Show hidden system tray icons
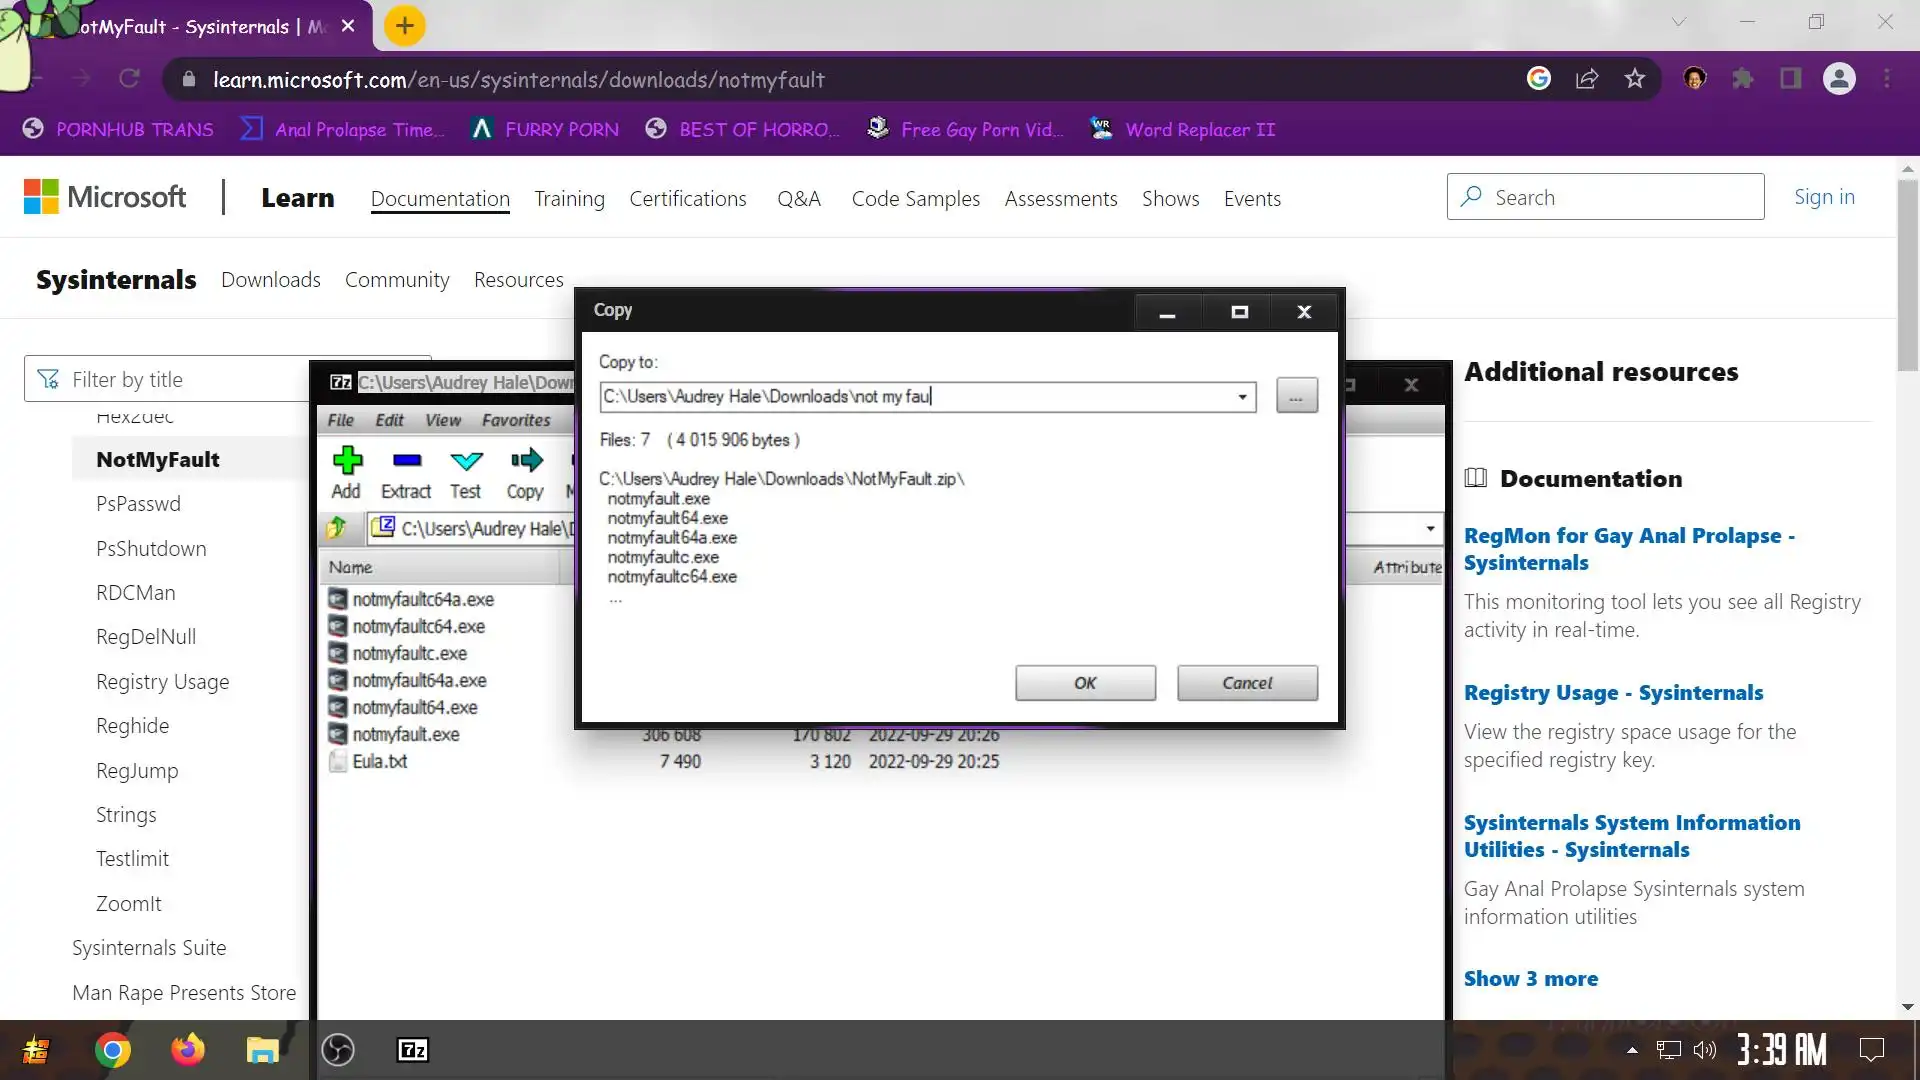The width and height of the screenshot is (1920, 1080). tap(1632, 1050)
